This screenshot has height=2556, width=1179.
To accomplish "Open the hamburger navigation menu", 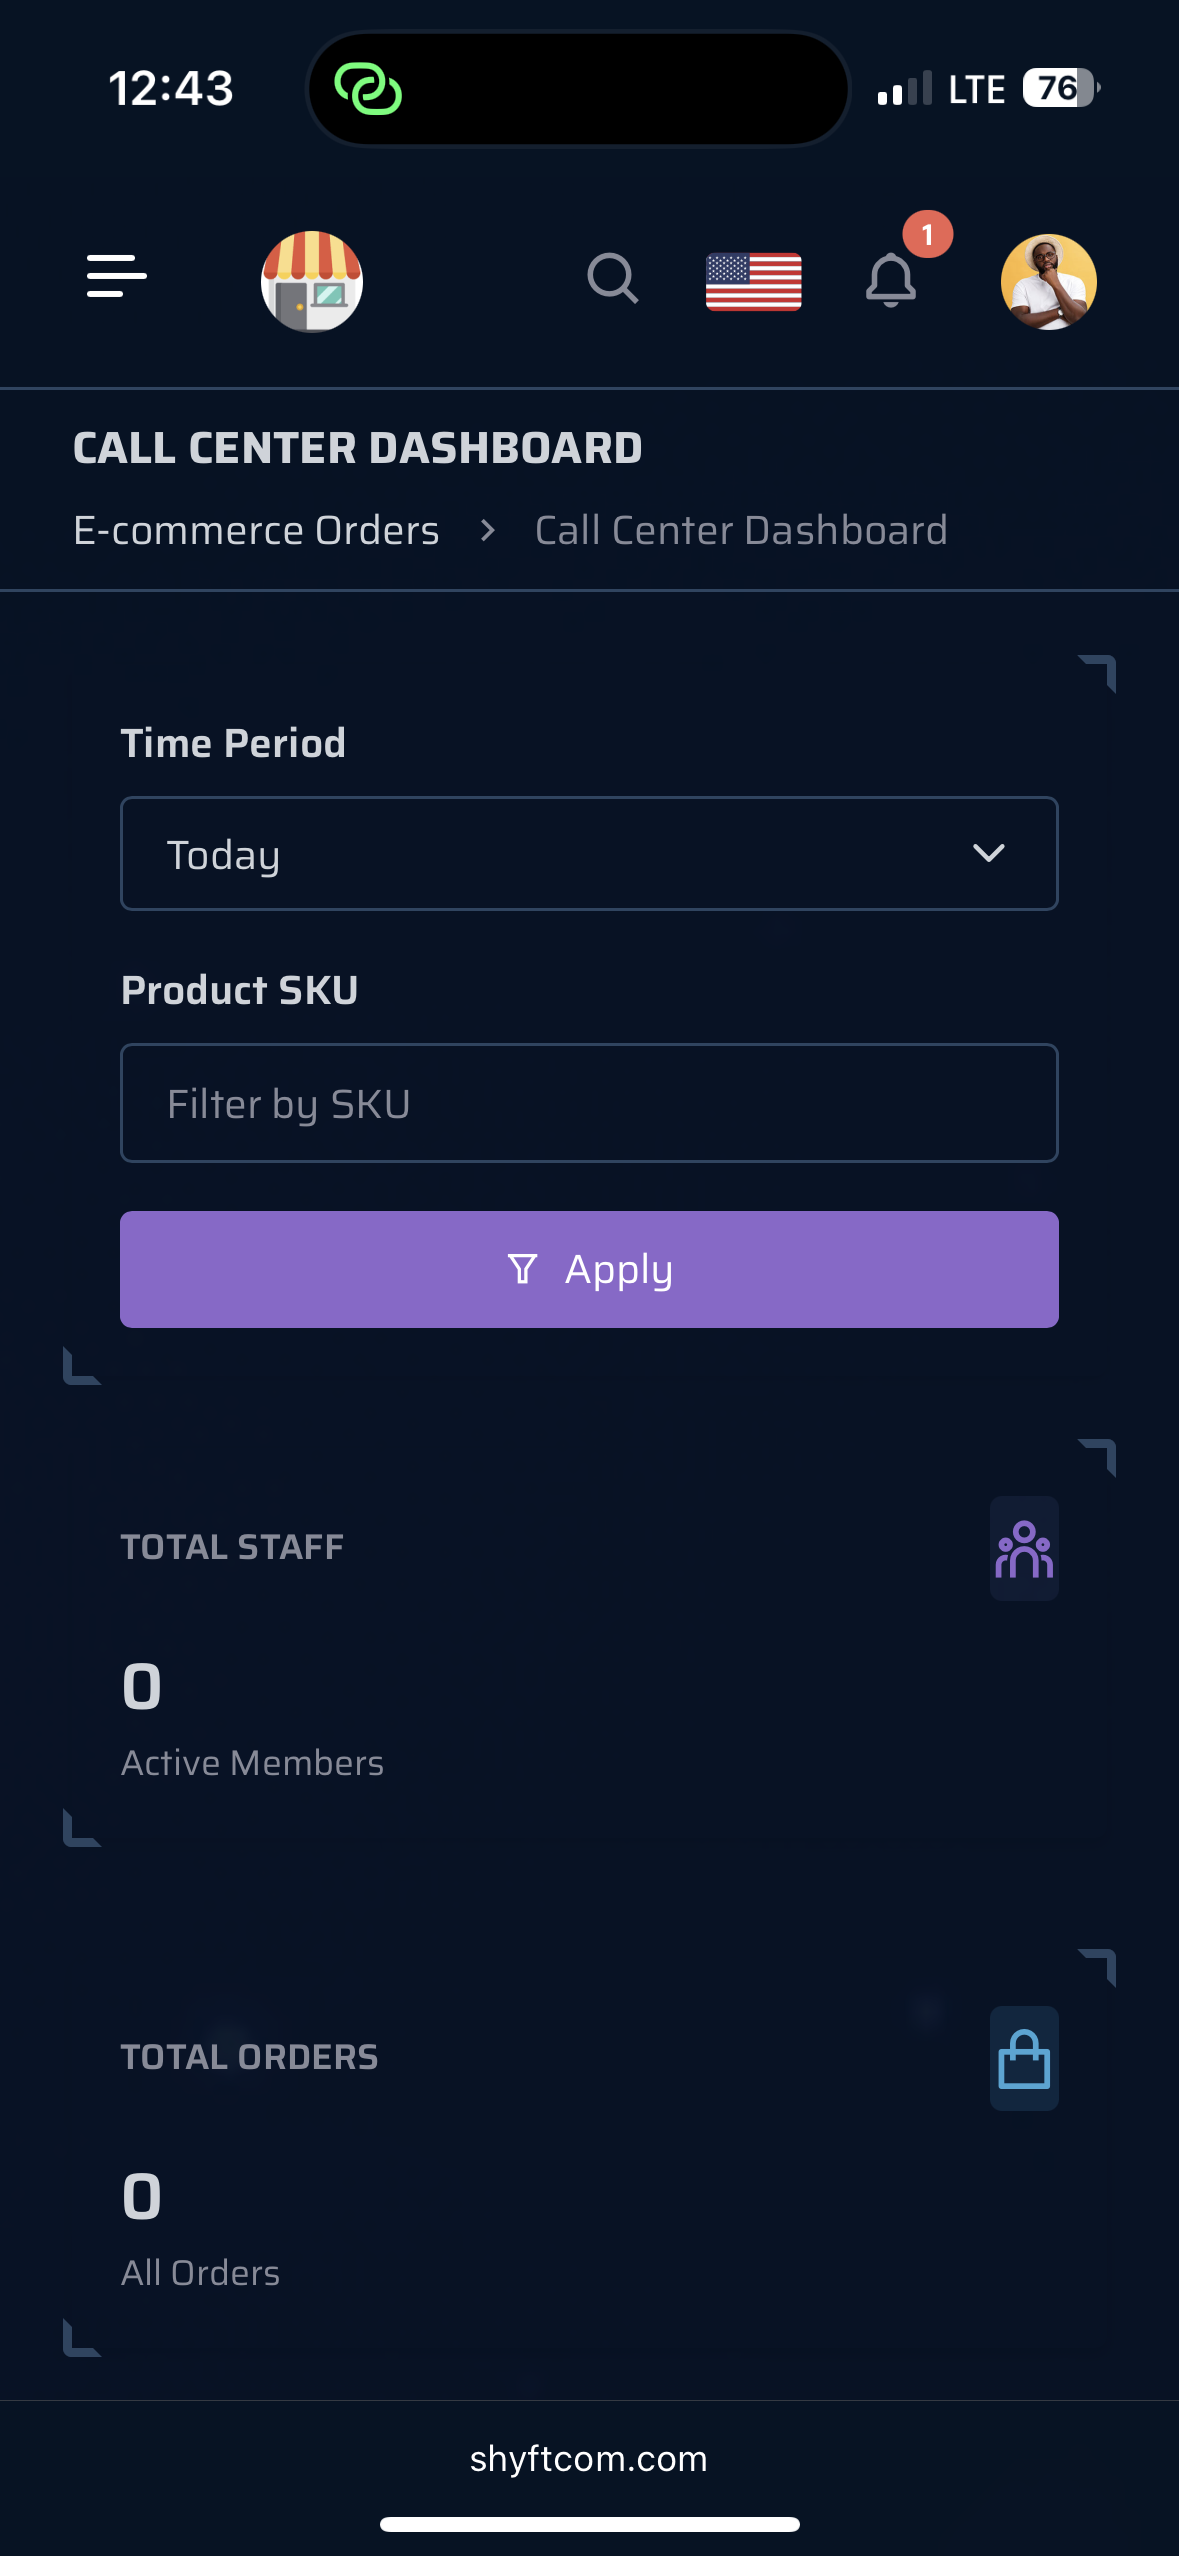I will coord(117,276).
